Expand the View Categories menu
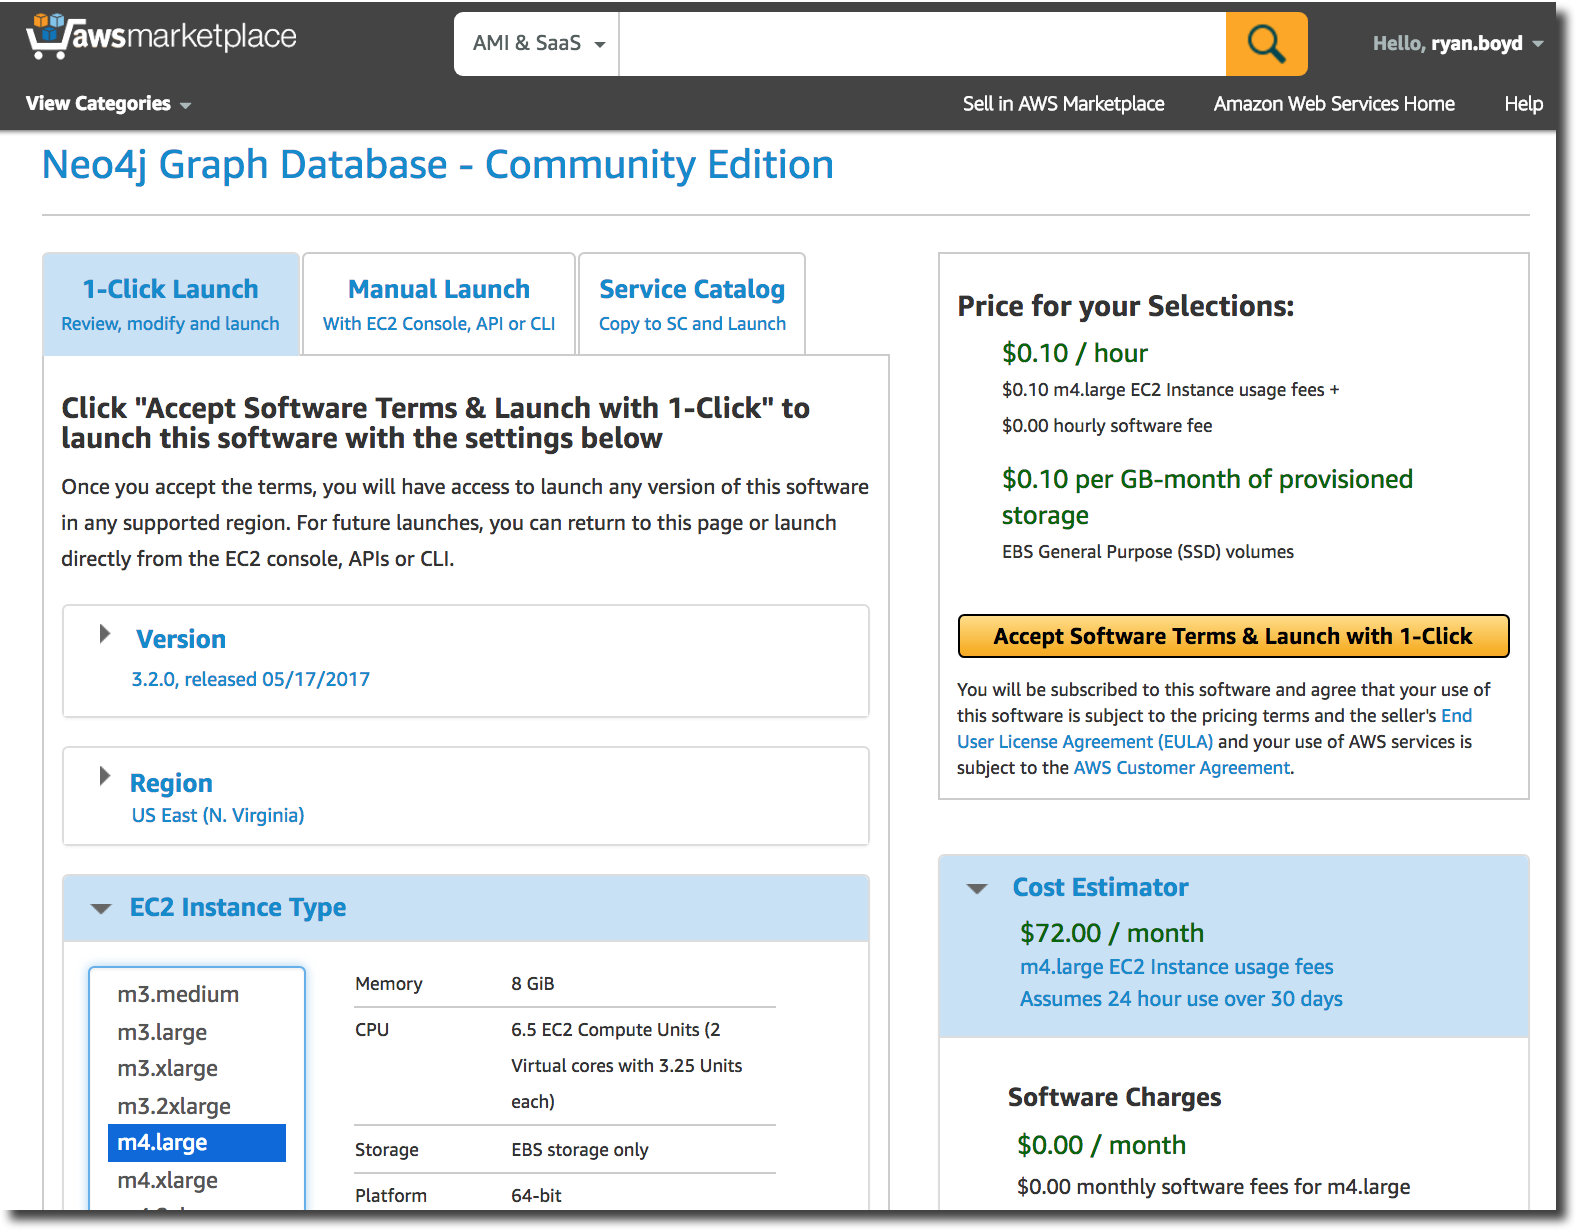 pyautogui.click(x=108, y=103)
